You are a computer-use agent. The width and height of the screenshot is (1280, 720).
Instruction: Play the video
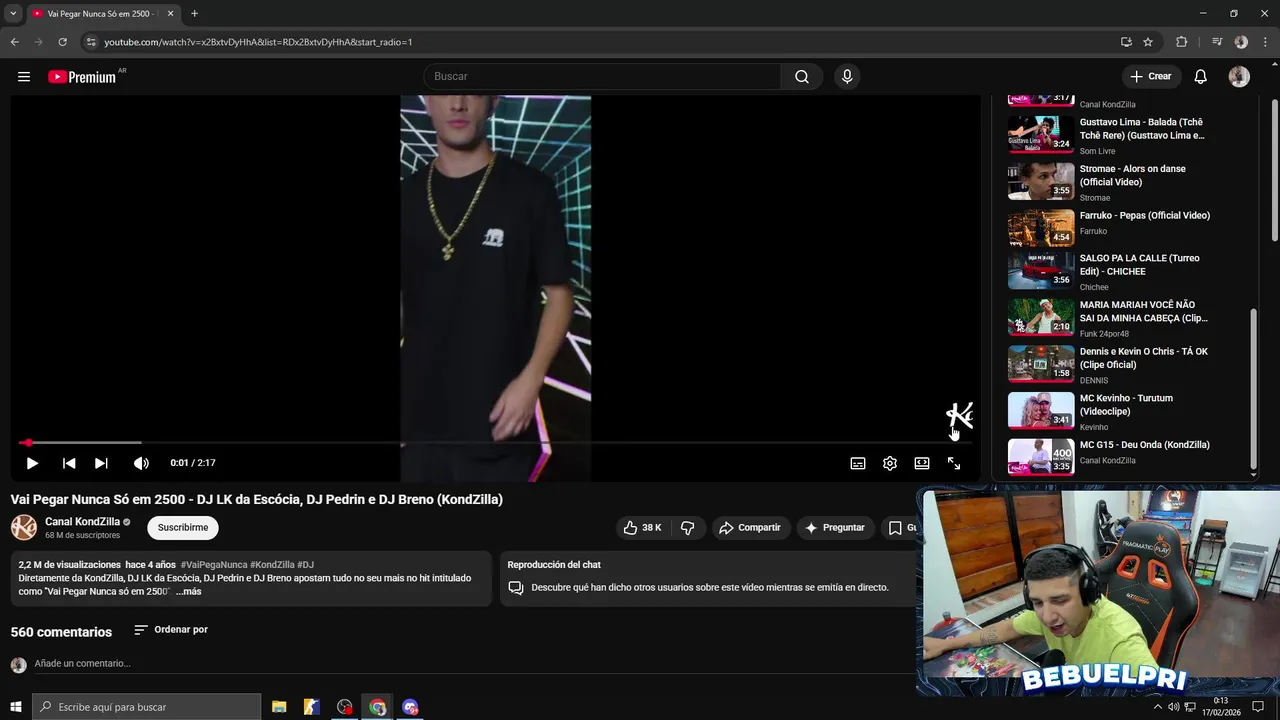click(32, 463)
